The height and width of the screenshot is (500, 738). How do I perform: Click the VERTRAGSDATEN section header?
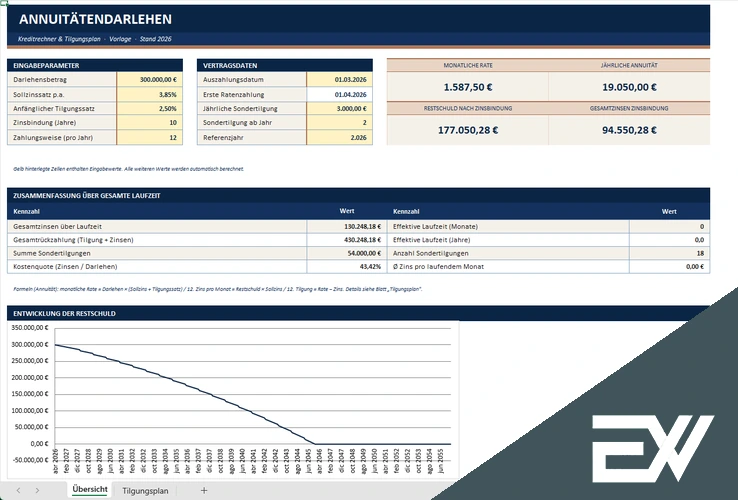(x=285, y=65)
